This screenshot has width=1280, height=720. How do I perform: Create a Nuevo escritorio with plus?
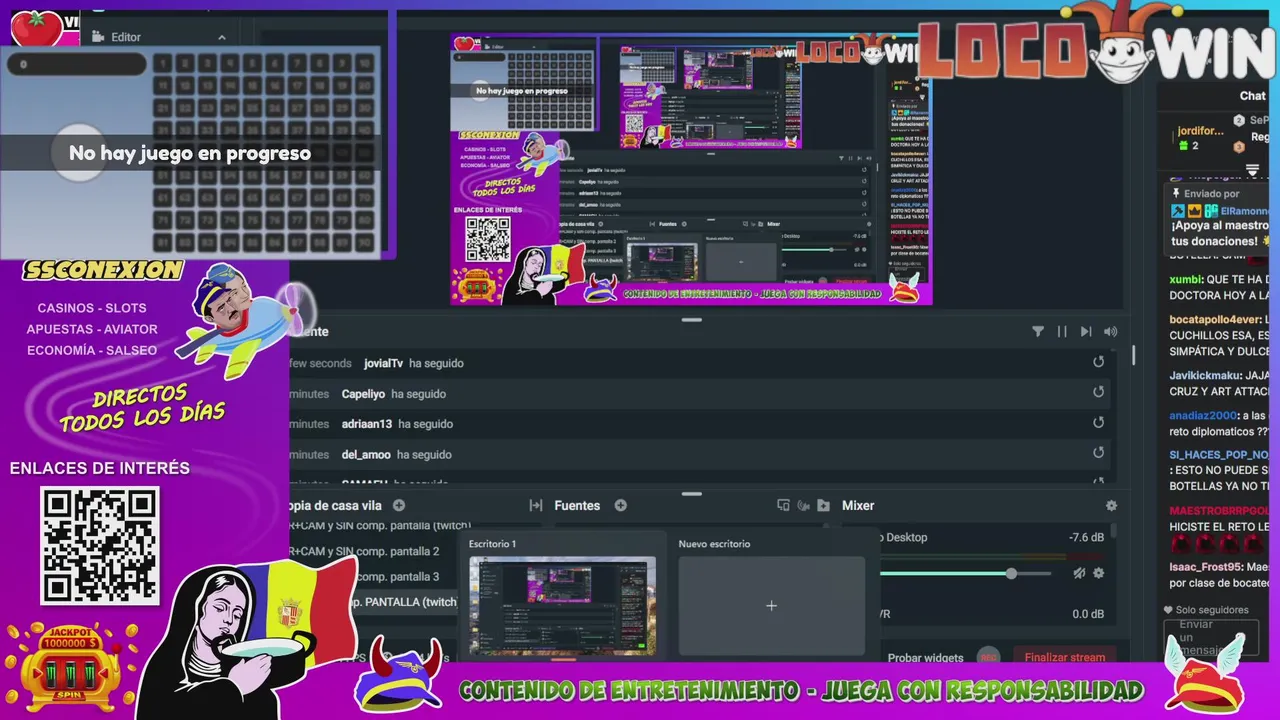pyautogui.click(x=771, y=606)
